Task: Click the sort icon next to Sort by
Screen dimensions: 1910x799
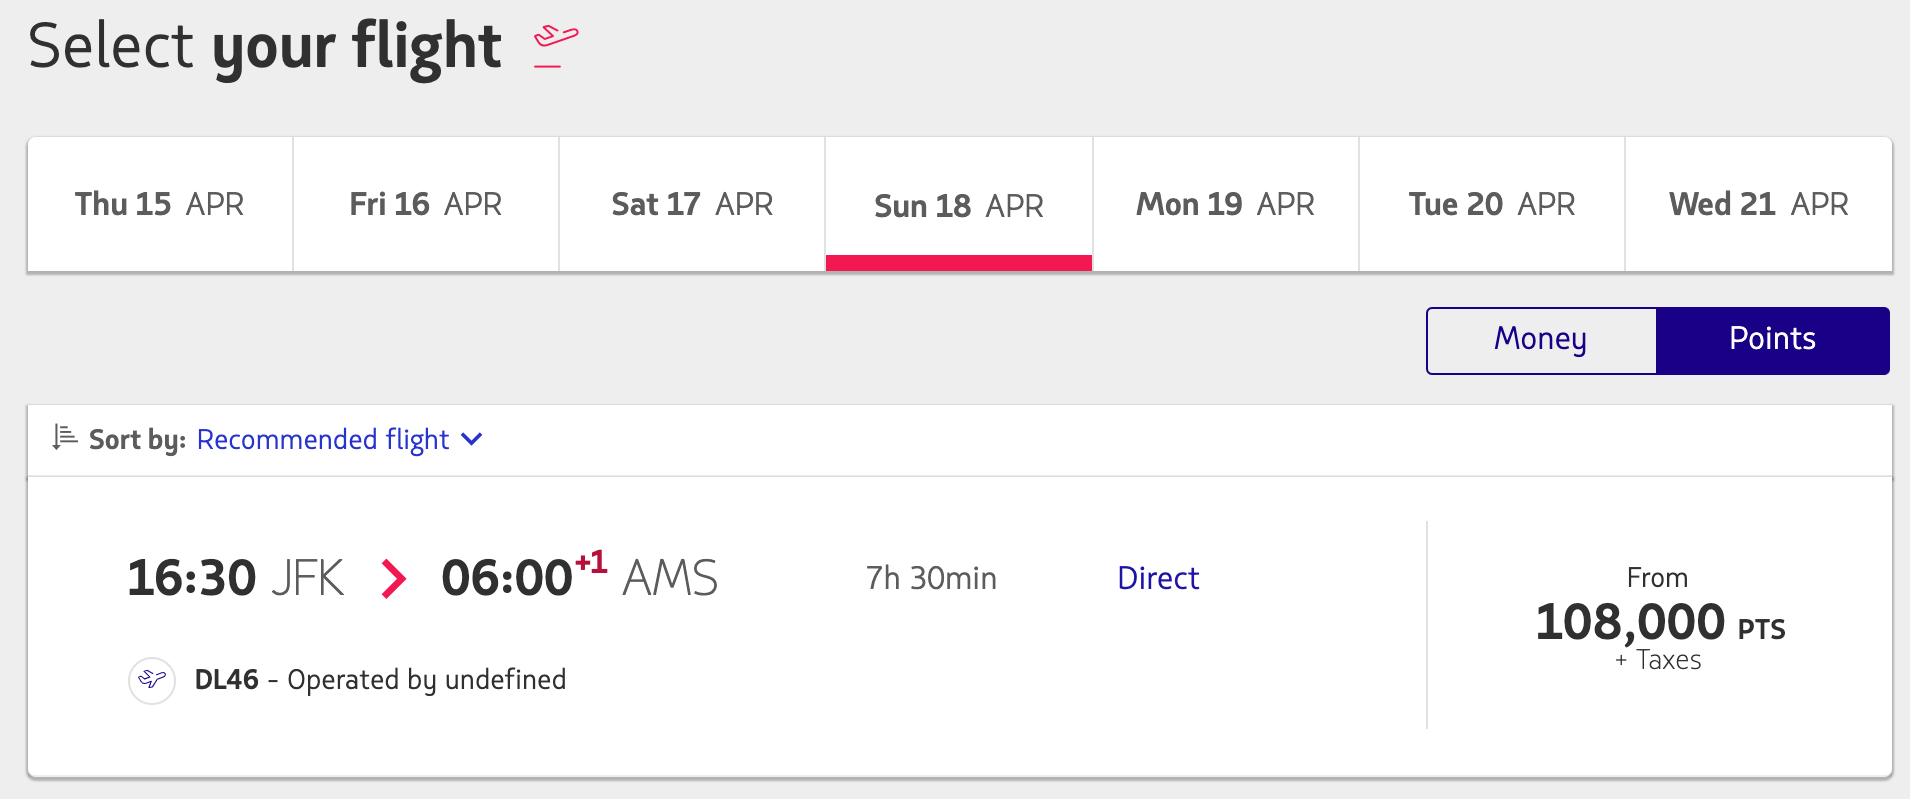Action: point(62,438)
